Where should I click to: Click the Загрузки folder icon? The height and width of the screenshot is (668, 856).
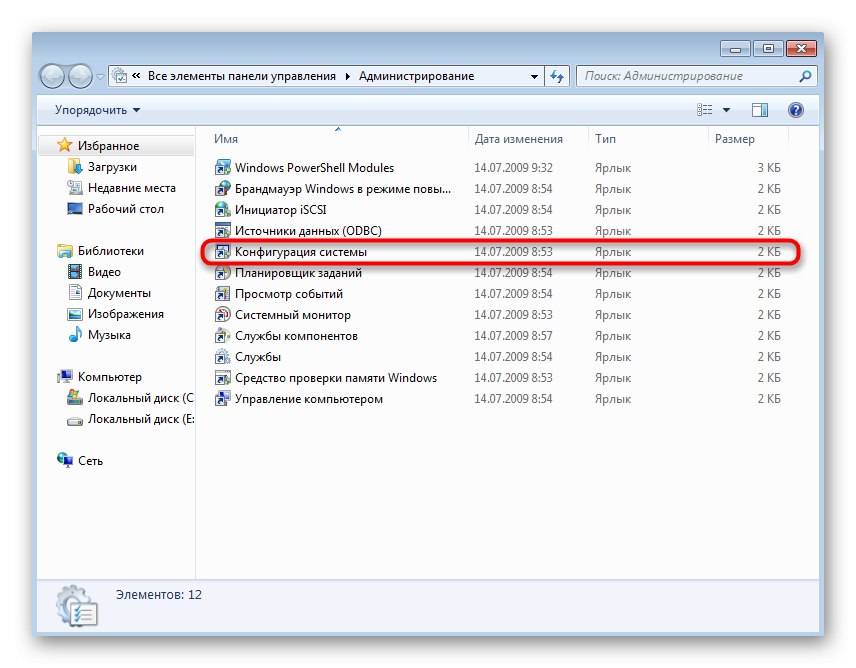click(75, 166)
